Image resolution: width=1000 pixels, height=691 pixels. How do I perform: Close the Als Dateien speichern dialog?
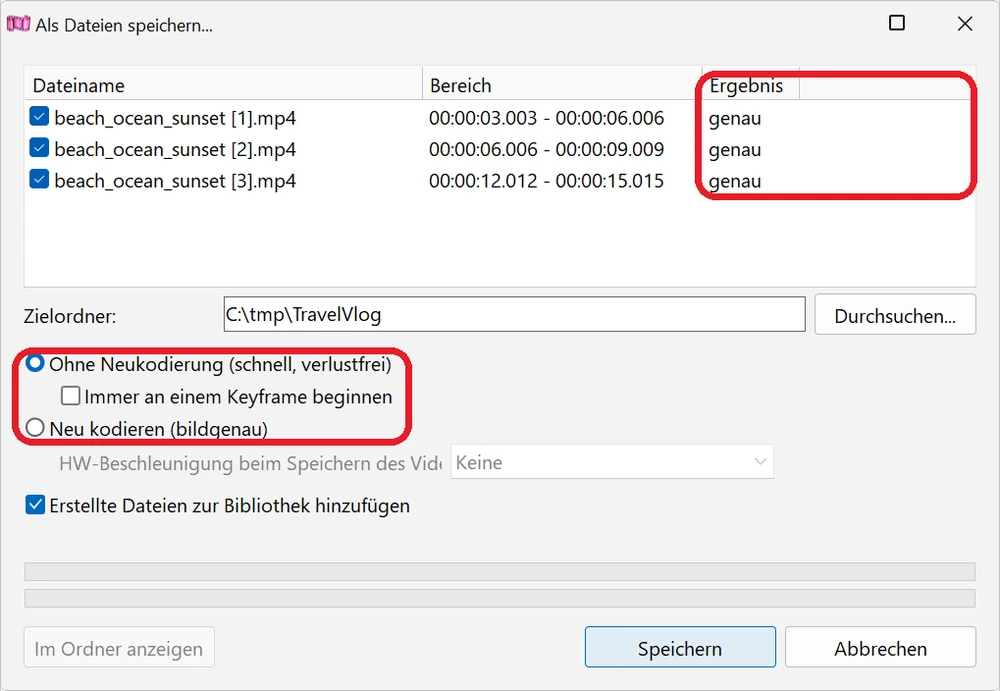tap(965, 24)
